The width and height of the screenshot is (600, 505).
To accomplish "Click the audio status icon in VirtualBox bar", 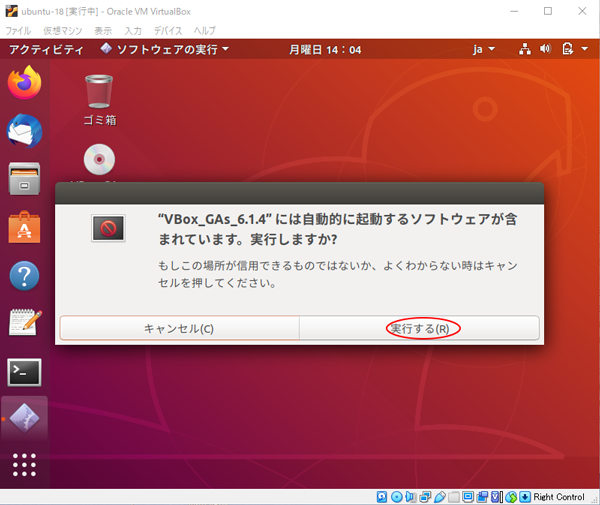I will click(411, 497).
